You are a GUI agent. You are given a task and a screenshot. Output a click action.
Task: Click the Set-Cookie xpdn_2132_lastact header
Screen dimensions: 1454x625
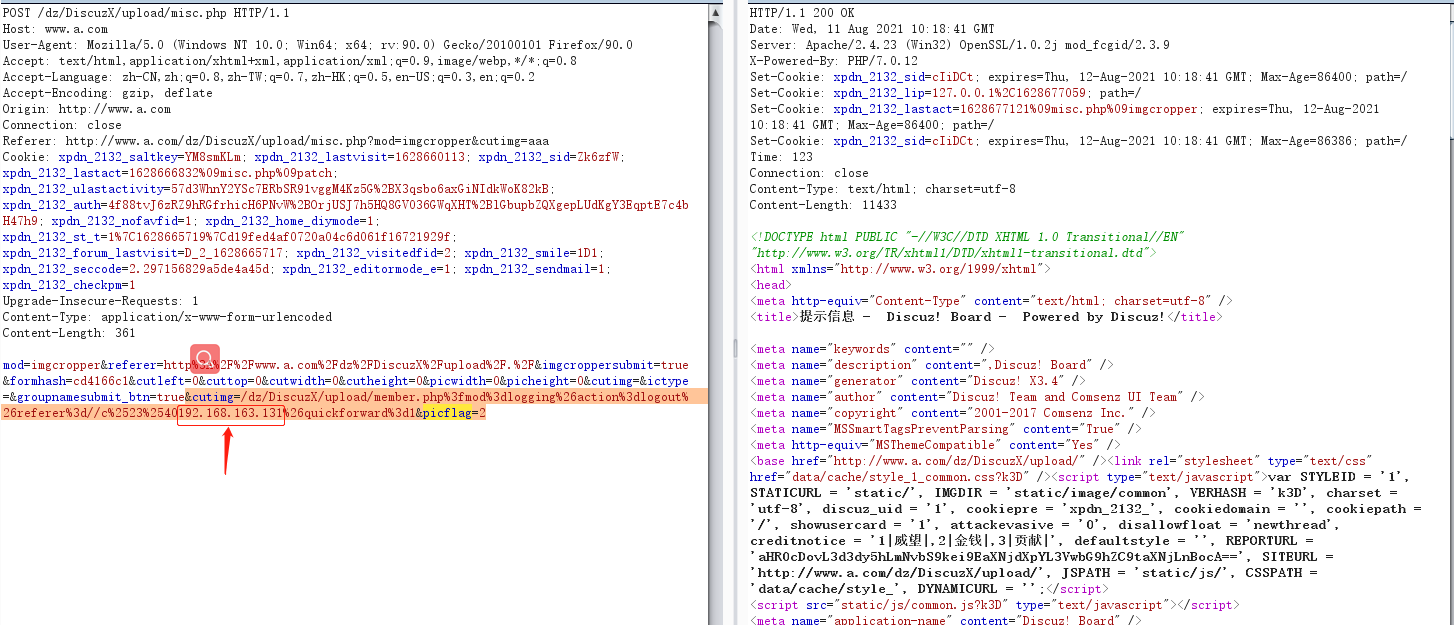[1065, 117]
